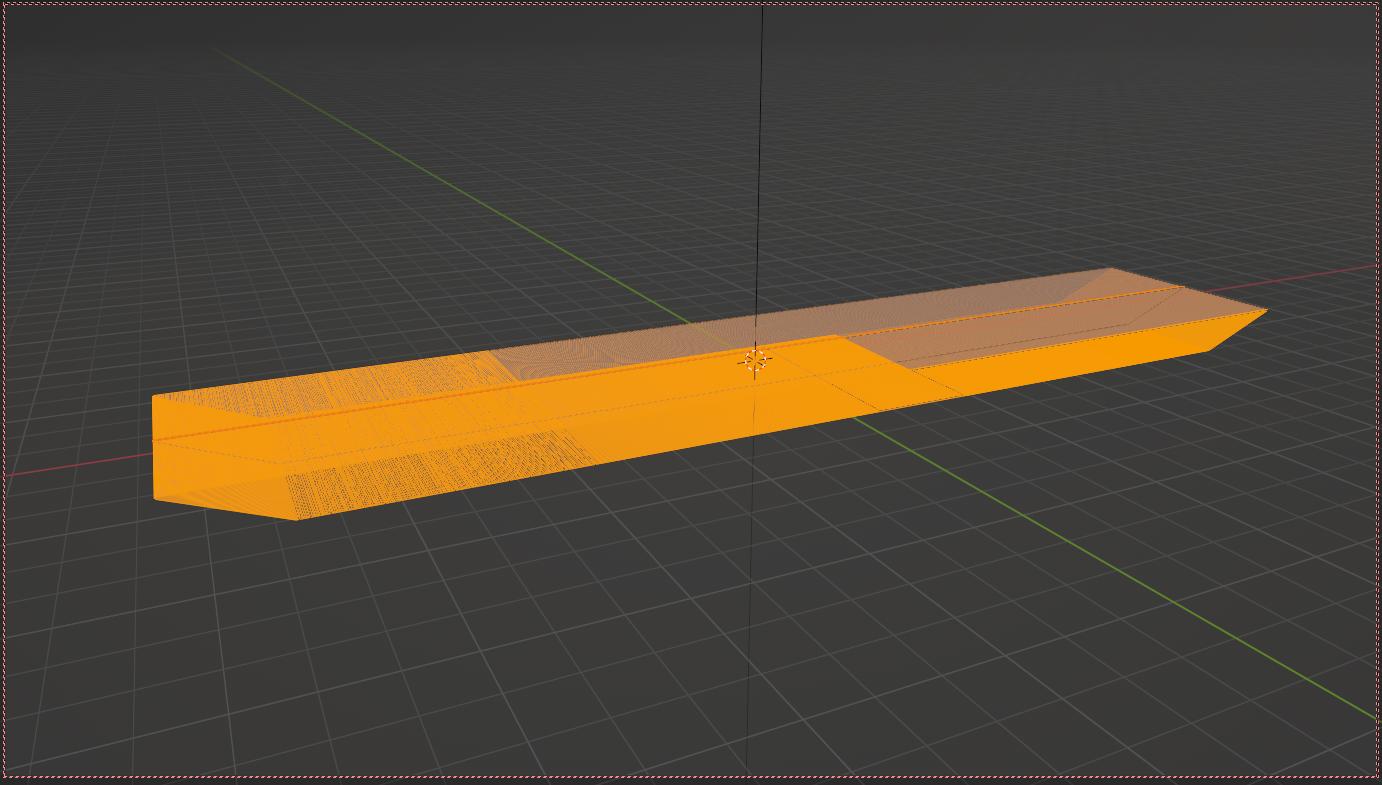
Task: Click the semi-transparent top face of the mesh
Action: click(1000, 300)
